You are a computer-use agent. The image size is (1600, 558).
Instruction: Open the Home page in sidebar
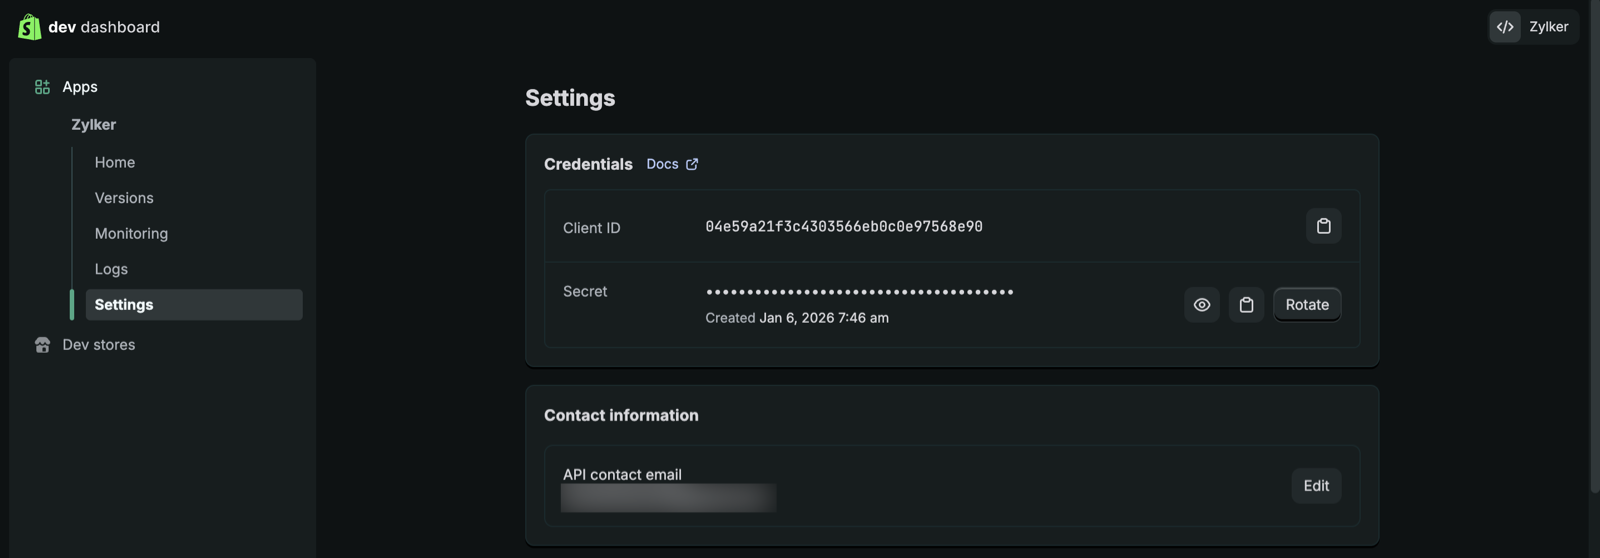[115, 162]
